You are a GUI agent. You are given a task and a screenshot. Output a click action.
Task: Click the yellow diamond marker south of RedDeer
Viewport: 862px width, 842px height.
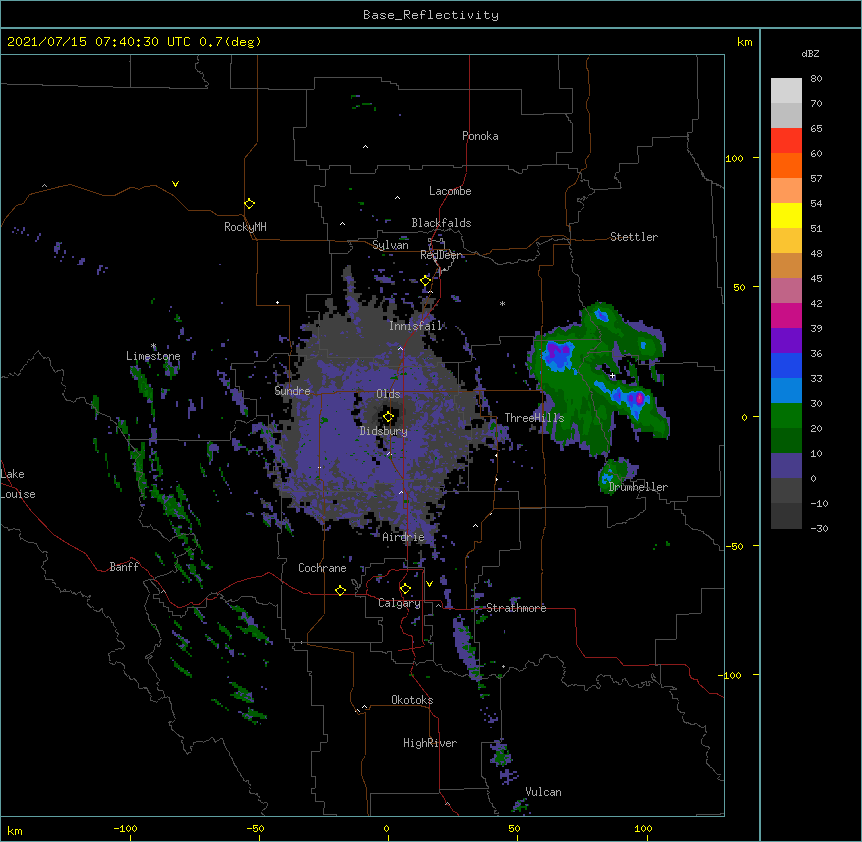426,281
